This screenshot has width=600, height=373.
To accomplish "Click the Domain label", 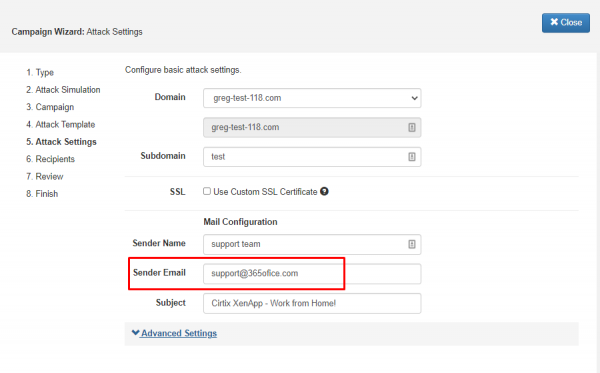I will 170,97.
